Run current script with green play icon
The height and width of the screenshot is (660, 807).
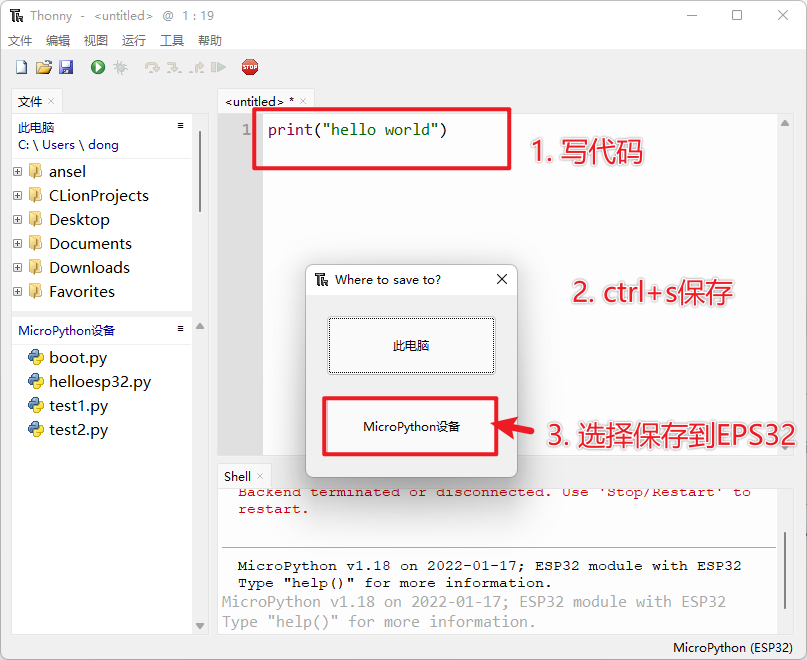[x=98, y=67]
